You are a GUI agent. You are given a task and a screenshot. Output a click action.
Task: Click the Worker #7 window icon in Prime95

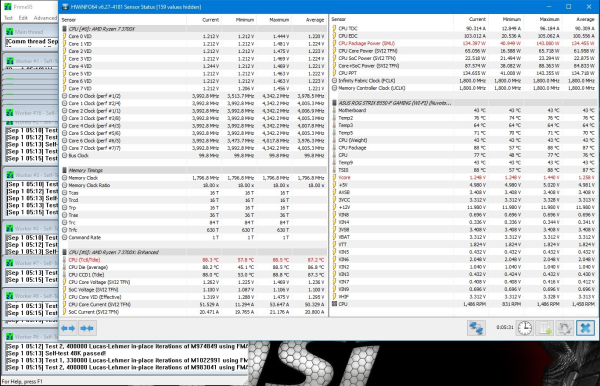[10, 263]
